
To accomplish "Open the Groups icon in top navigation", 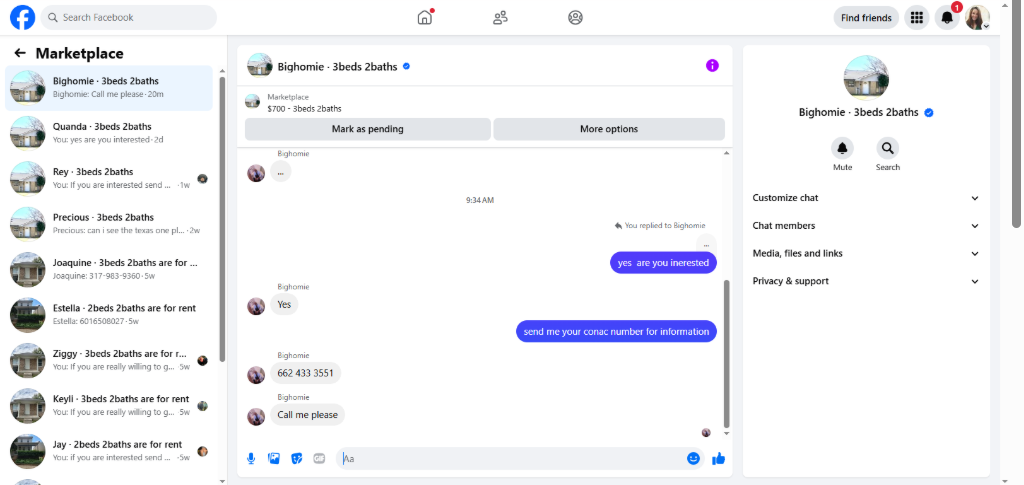I will tap(575, 18).
